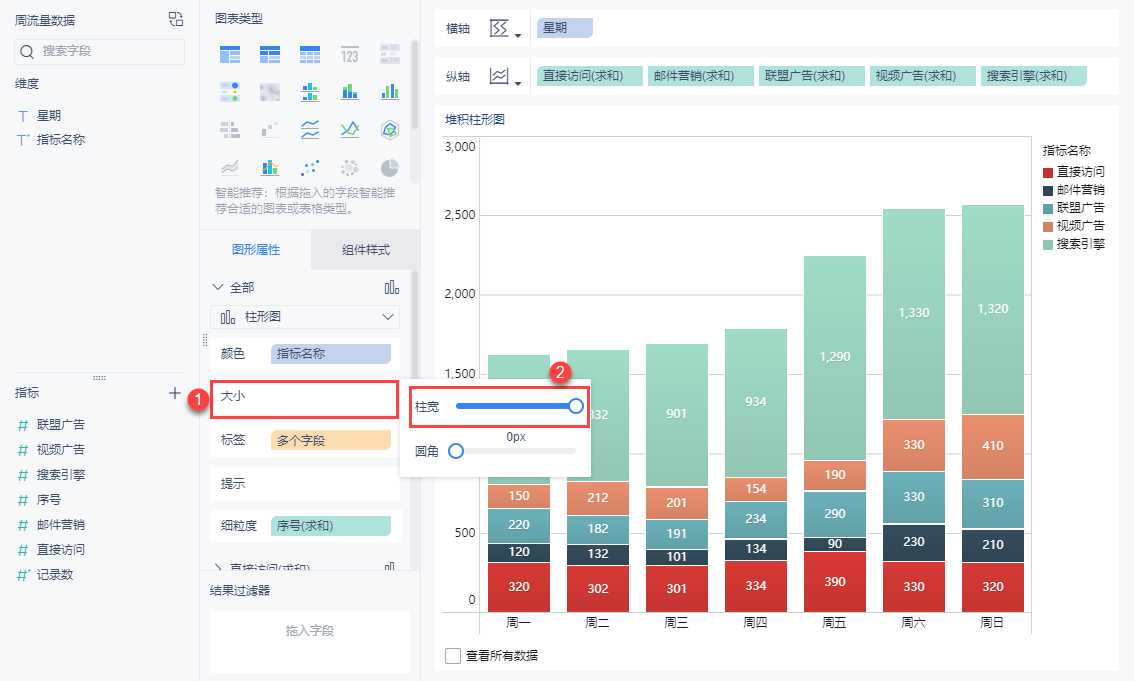1134x681 pixels.
Task: Open the 纵轴 axis options dropdown arrow
Action: tap(517, 83)
